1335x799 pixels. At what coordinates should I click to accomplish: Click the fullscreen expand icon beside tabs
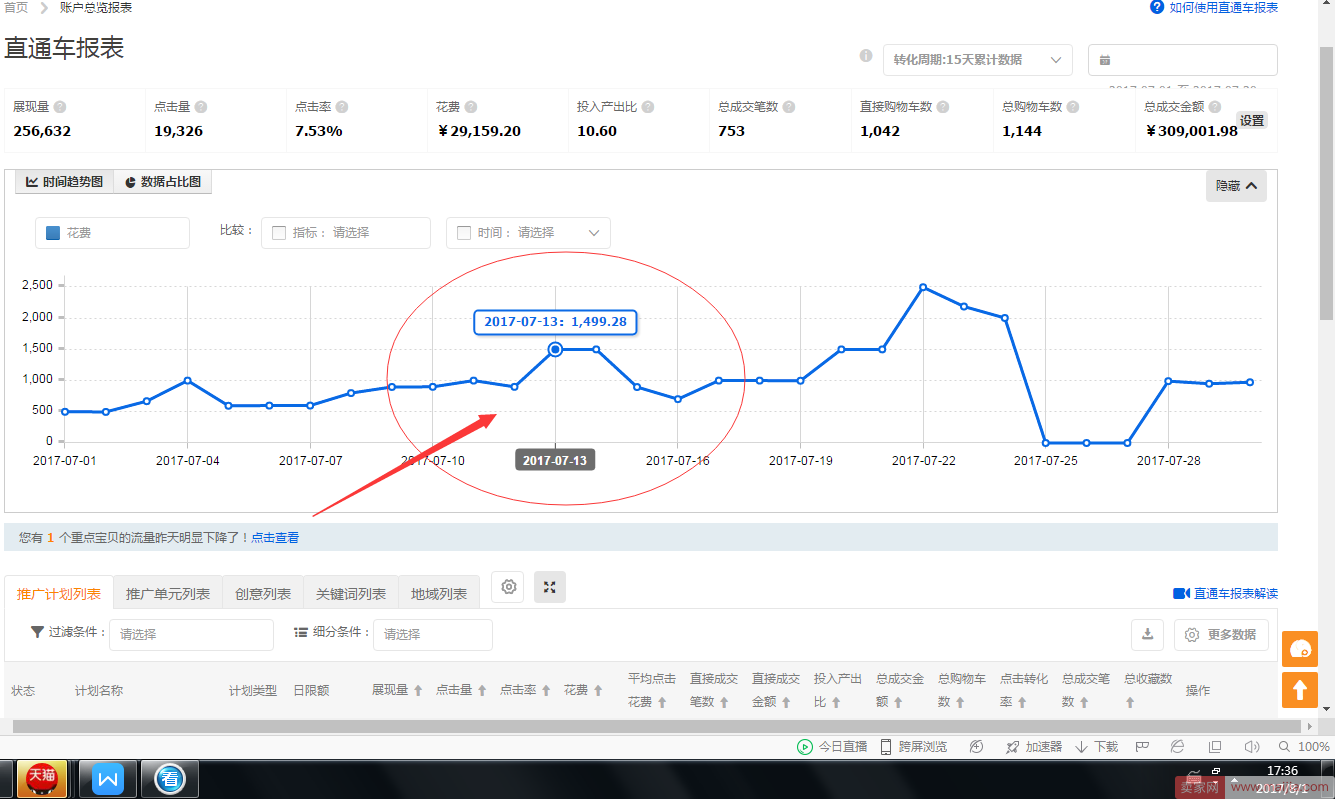(550, 587)
